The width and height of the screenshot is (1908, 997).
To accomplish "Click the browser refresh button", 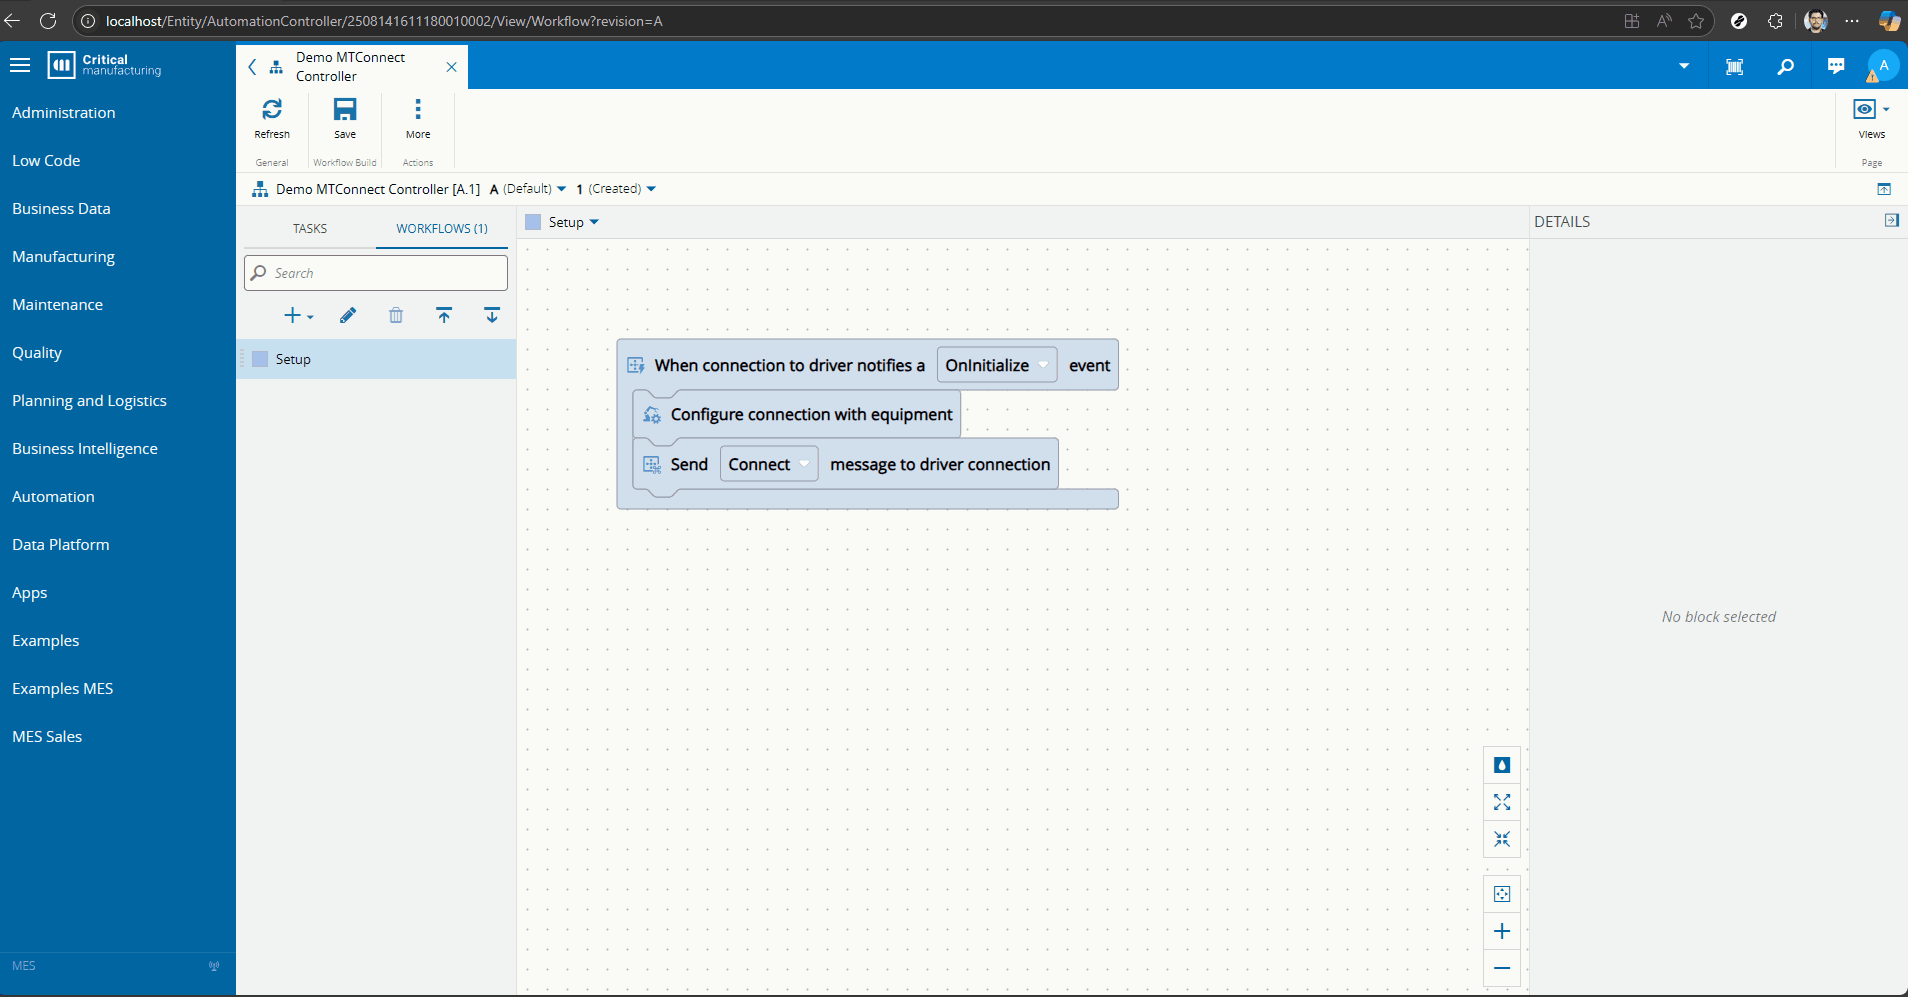I will pyautogui.click(x=47, y=21).
